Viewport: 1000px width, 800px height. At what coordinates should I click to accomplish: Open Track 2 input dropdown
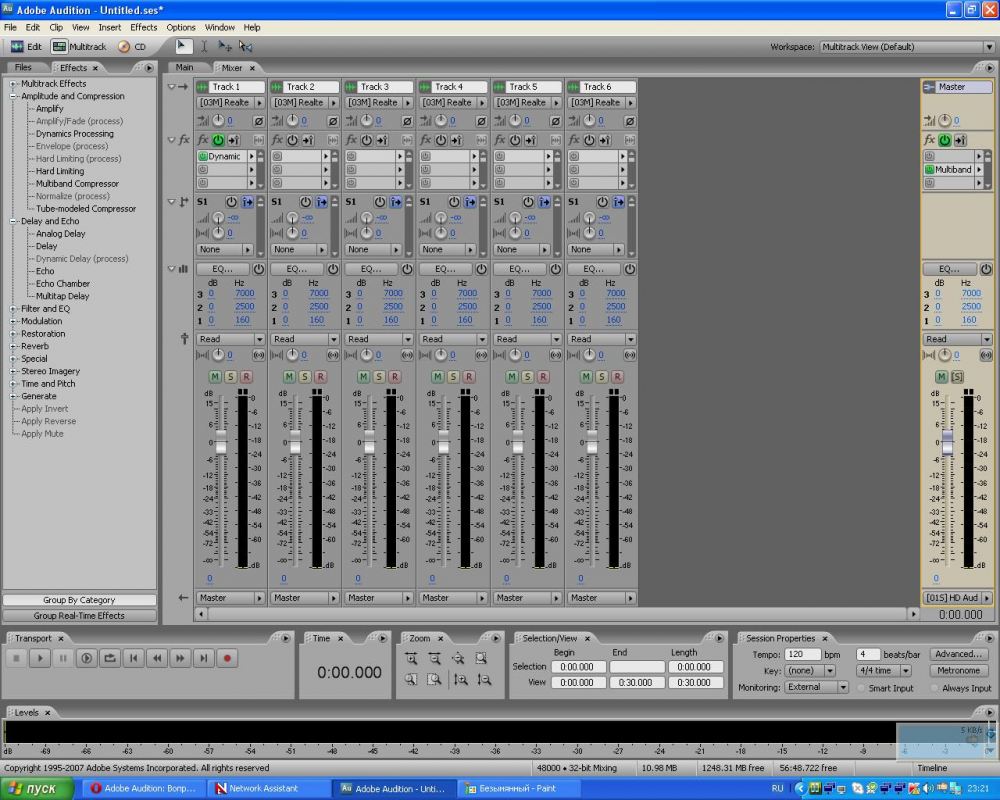click(x=304, y=103)
